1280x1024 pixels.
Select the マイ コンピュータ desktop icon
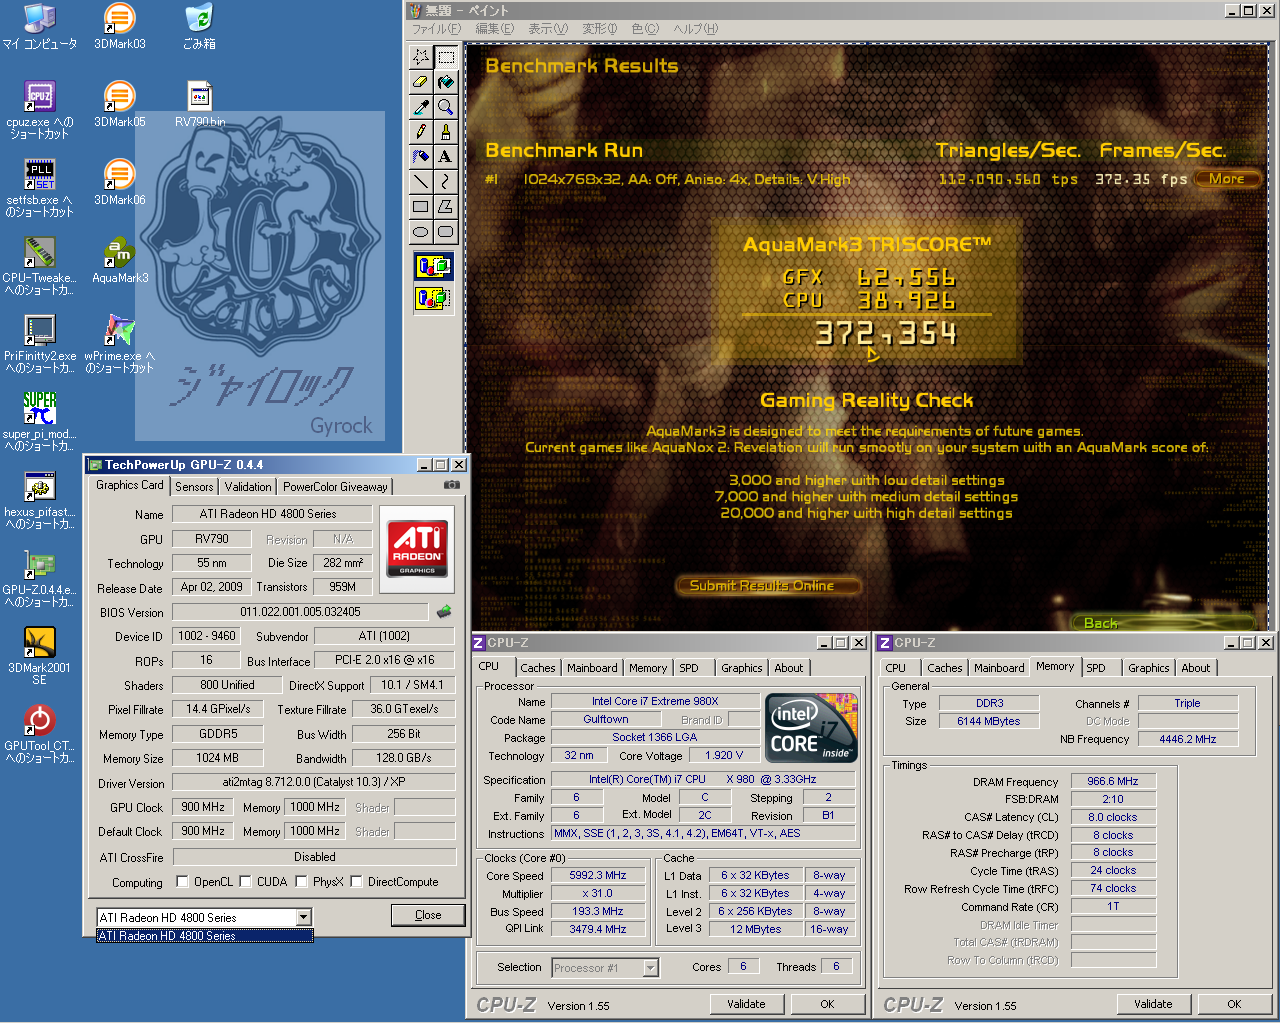(39, 27)
